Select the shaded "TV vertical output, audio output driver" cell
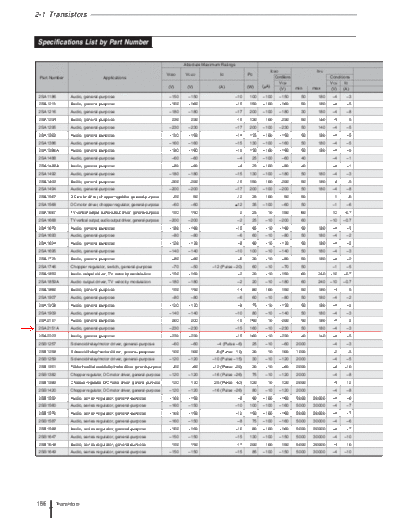 (115, 220)
